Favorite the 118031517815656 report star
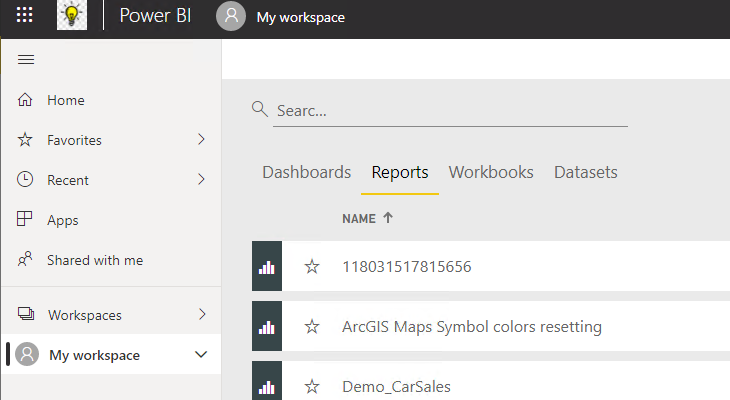The width and height of the screenshot is (730, 400). tap(312, 267)
